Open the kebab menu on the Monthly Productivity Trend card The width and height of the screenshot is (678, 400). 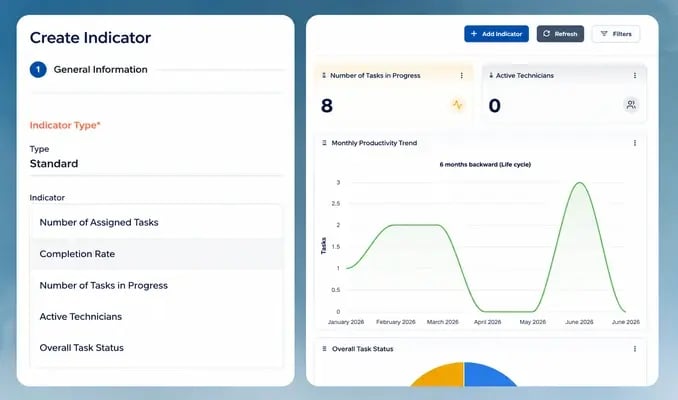(635, 143)
